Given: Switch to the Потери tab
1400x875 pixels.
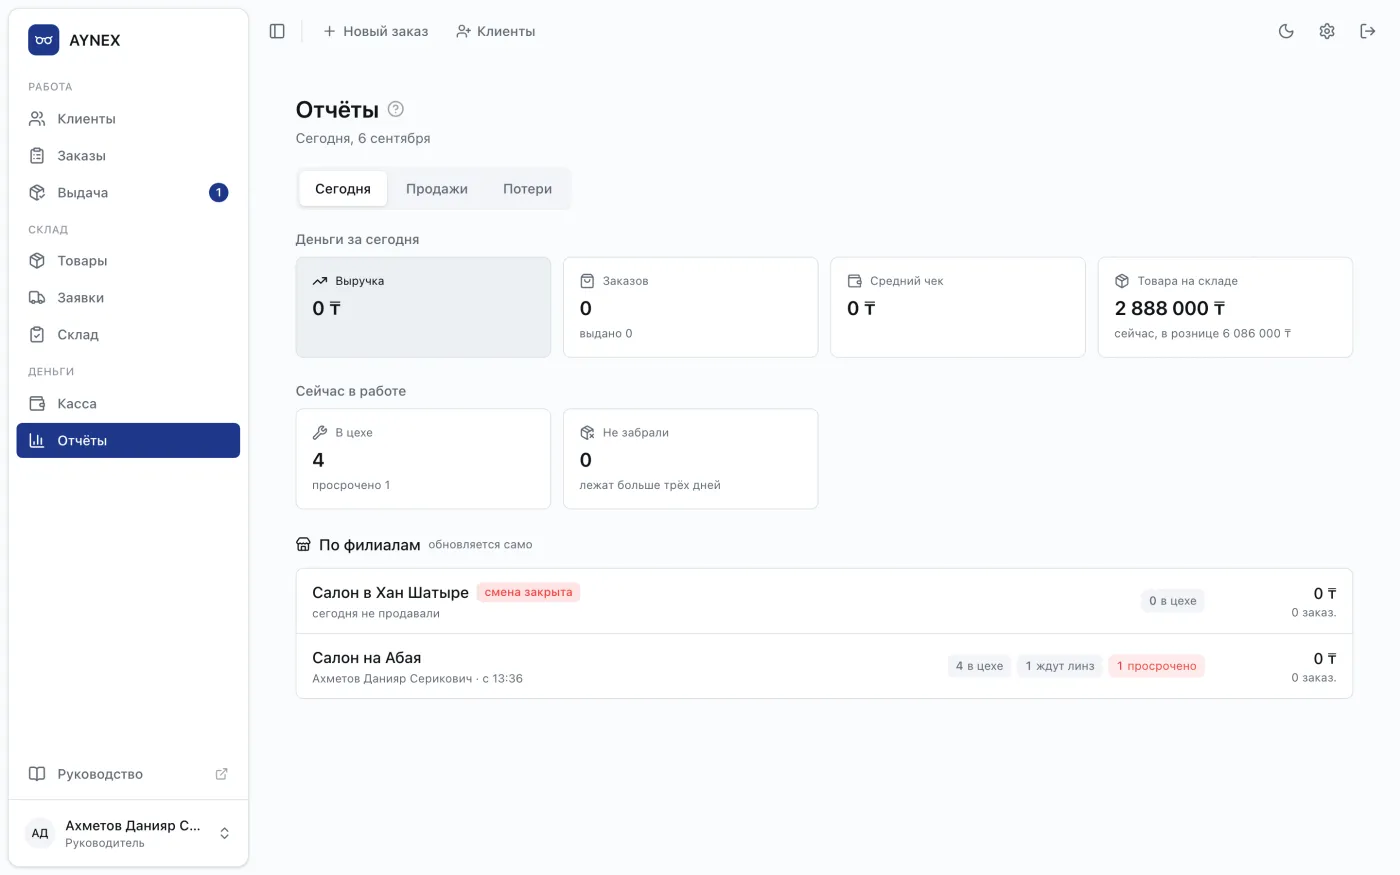Looking at the screenshot, I should click(527, 189).
